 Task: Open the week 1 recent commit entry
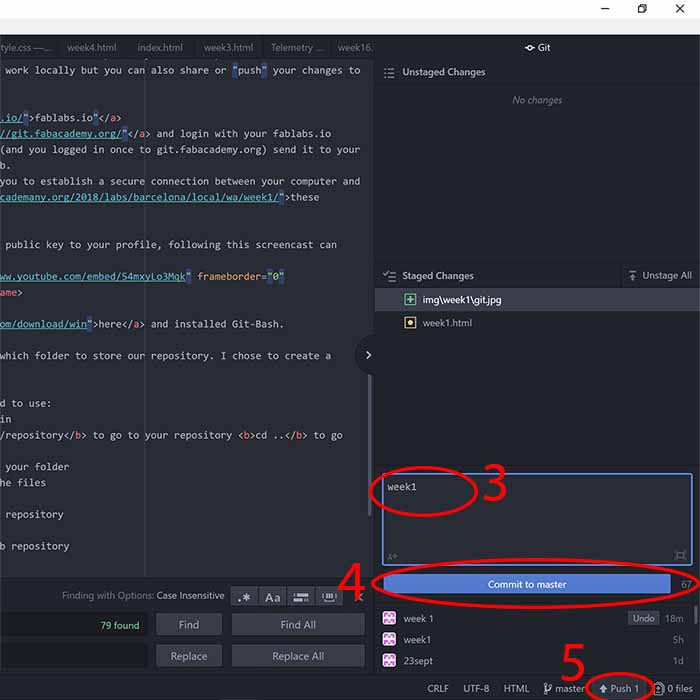point(534,618)
